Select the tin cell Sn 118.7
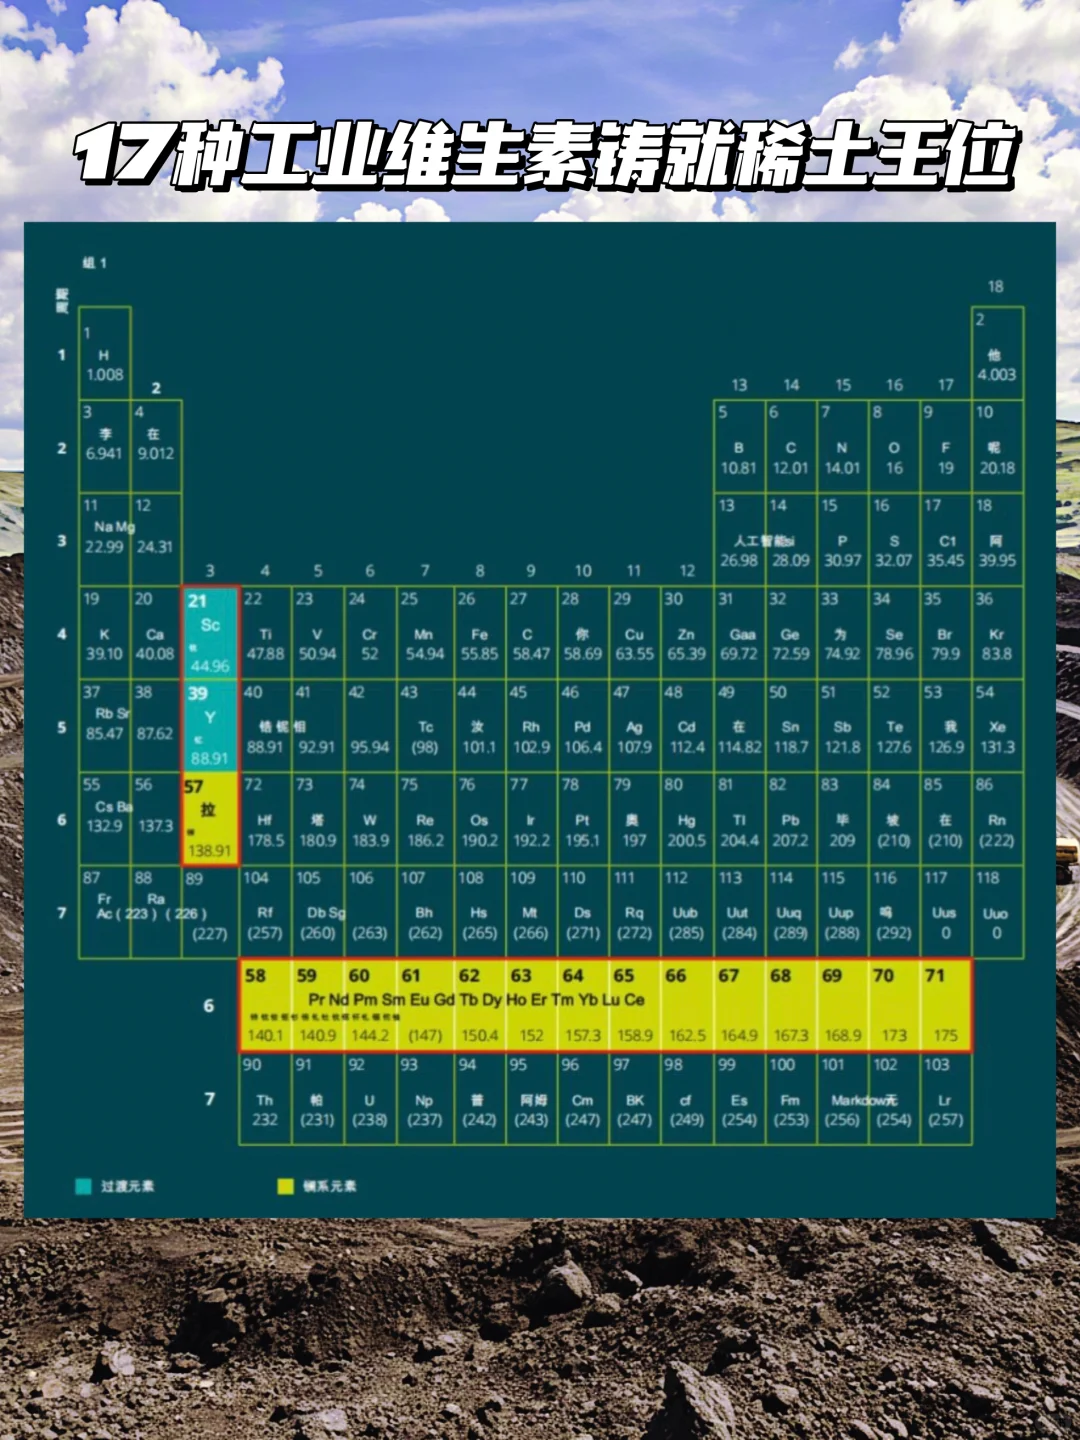1080x1440 pixels. click(791, 725)
